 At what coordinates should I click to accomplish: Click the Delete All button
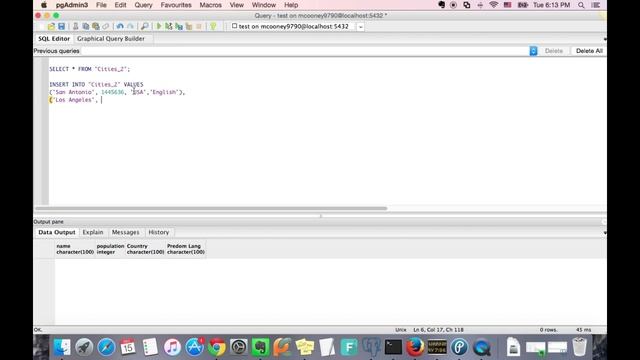click(589, 51)
